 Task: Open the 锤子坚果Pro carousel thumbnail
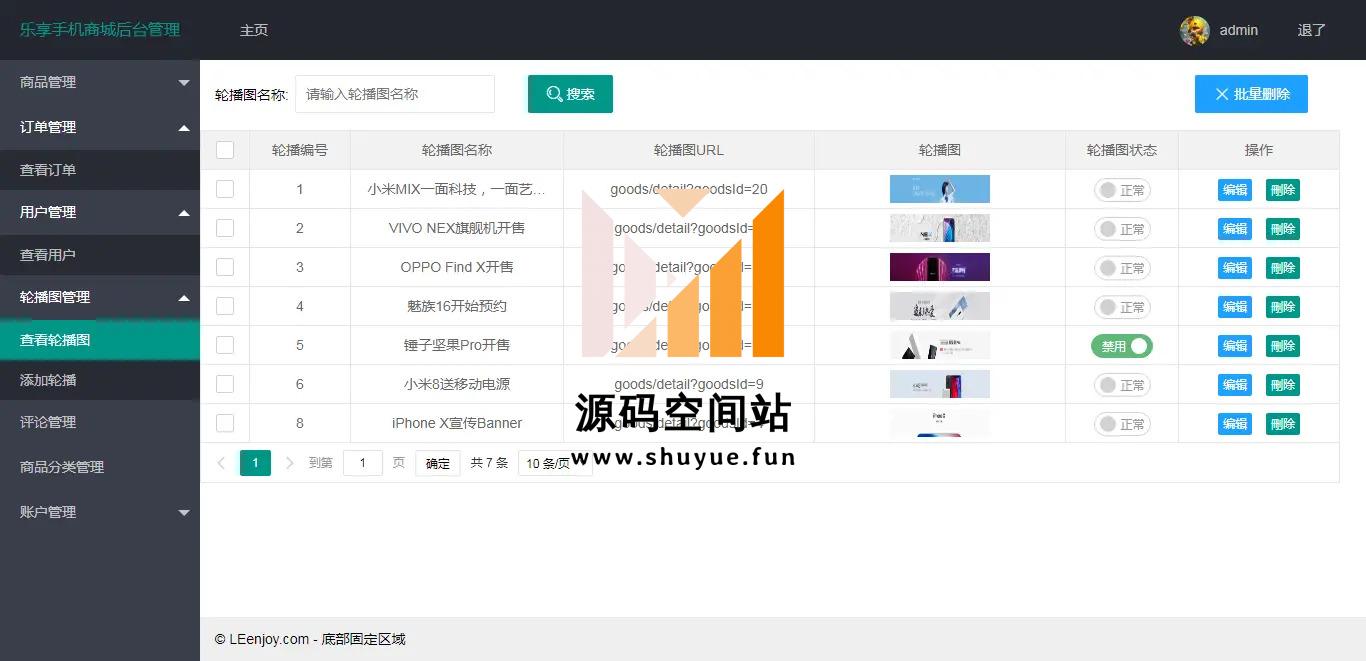(x=940, y=345)
